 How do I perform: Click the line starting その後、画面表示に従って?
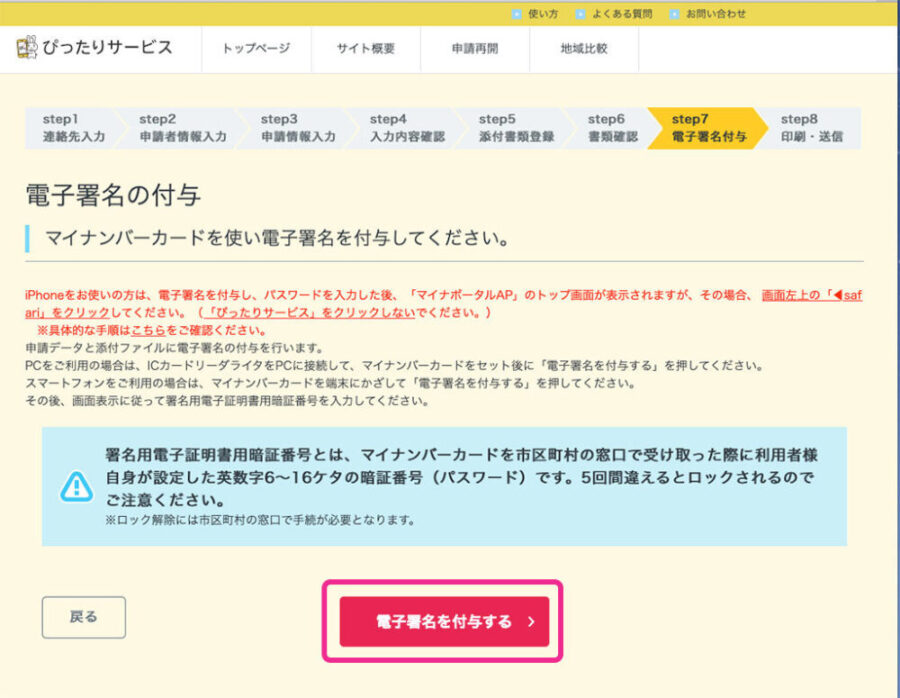tap(227, 401)
